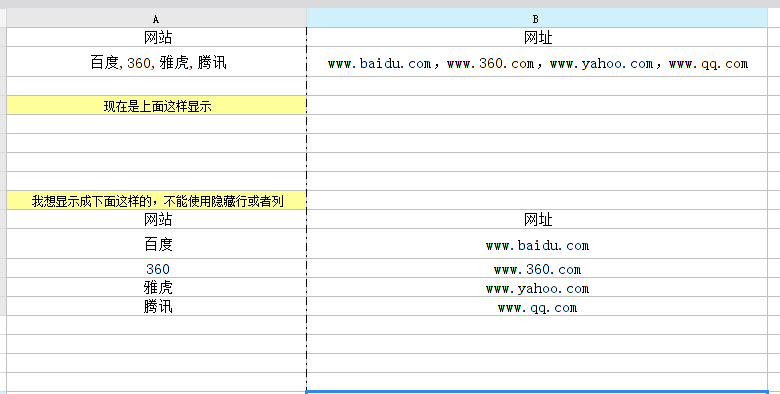
Task: Select cell '百度' in lower table
Action: 156,244
